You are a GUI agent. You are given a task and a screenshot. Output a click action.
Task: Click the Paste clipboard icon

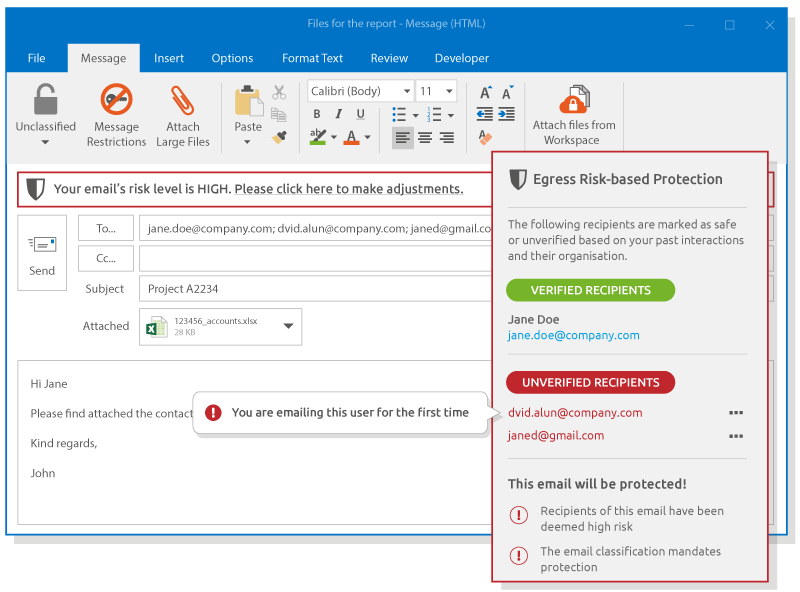(x=248, y=101)
